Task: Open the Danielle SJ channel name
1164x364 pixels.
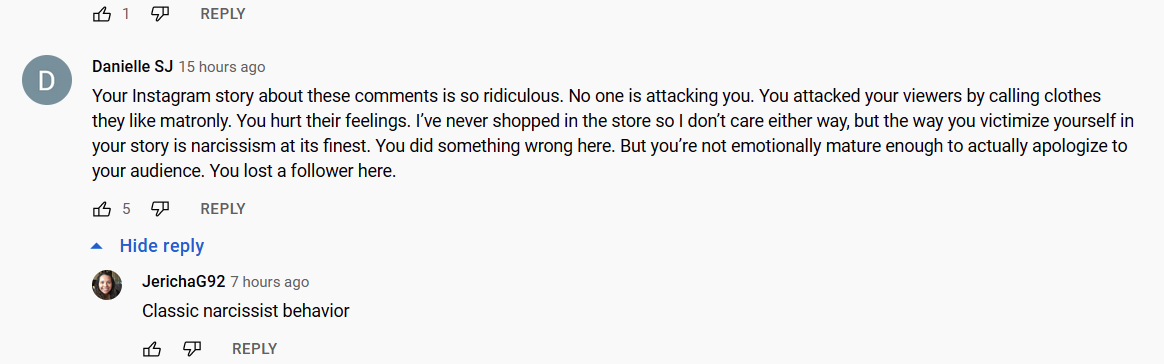Action: pyautogui.click(x=132, y=67)
